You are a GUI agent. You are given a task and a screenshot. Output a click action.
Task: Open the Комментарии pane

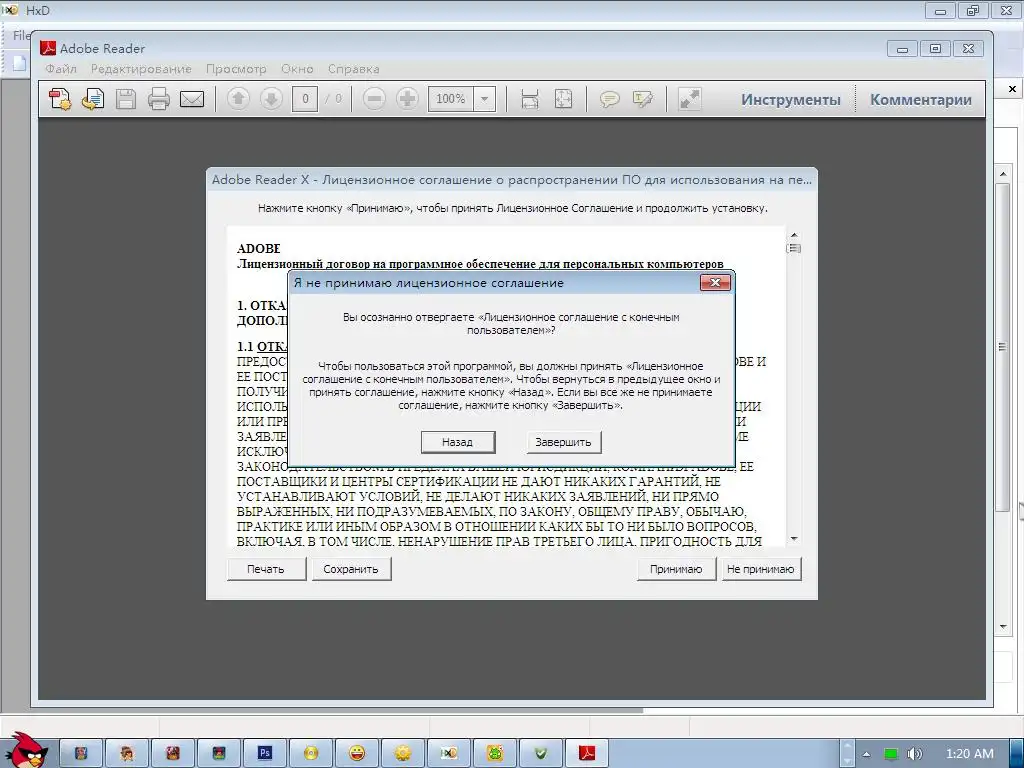pos(921,100)
